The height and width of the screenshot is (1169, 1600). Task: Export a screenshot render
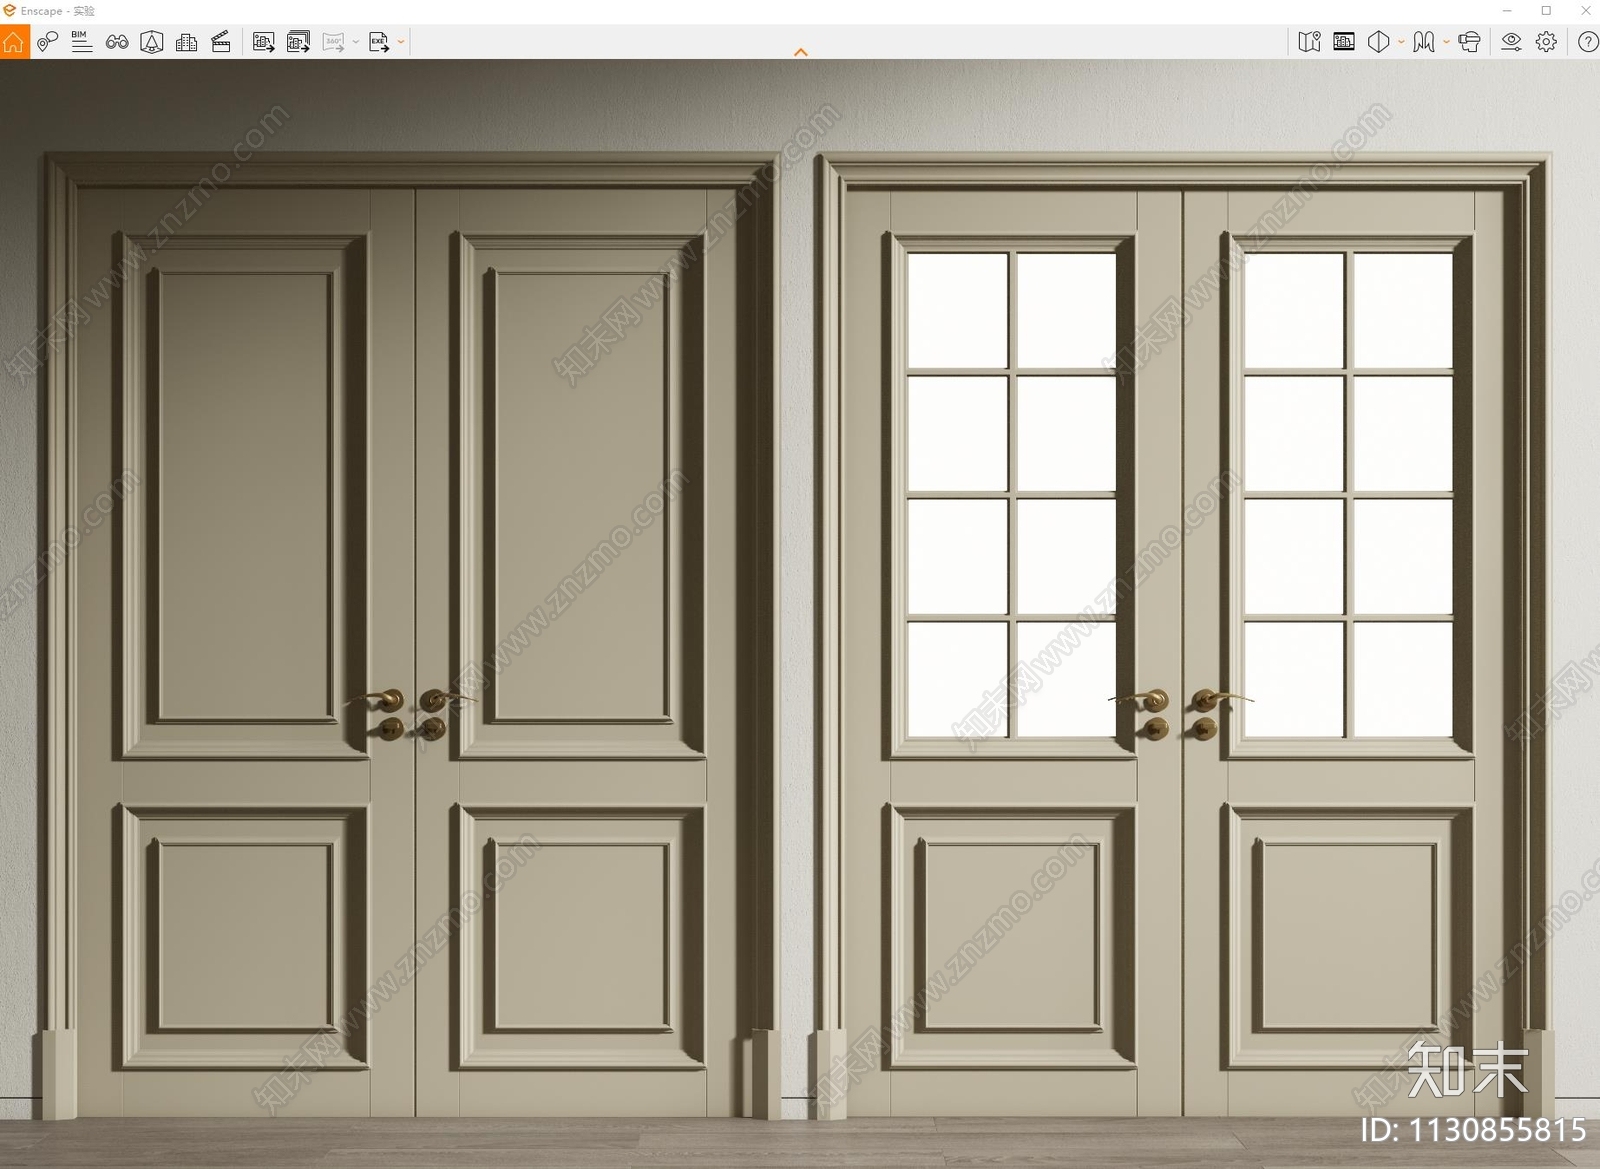(263, 42)
